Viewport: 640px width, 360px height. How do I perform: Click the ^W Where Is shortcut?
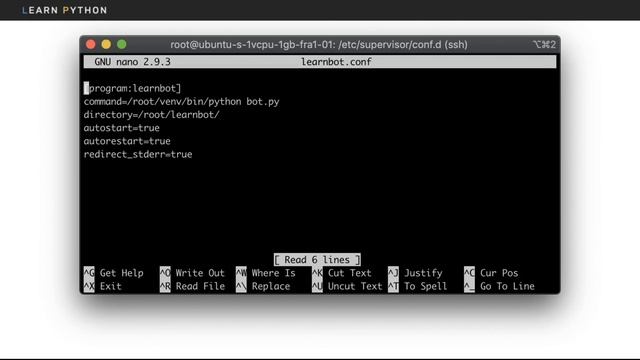coord(266,273)
